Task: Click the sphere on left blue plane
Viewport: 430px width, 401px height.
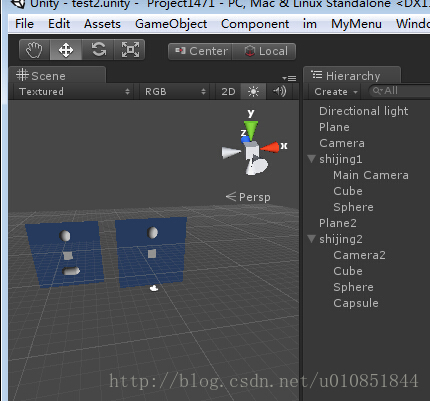Action: tap(65, 236)
